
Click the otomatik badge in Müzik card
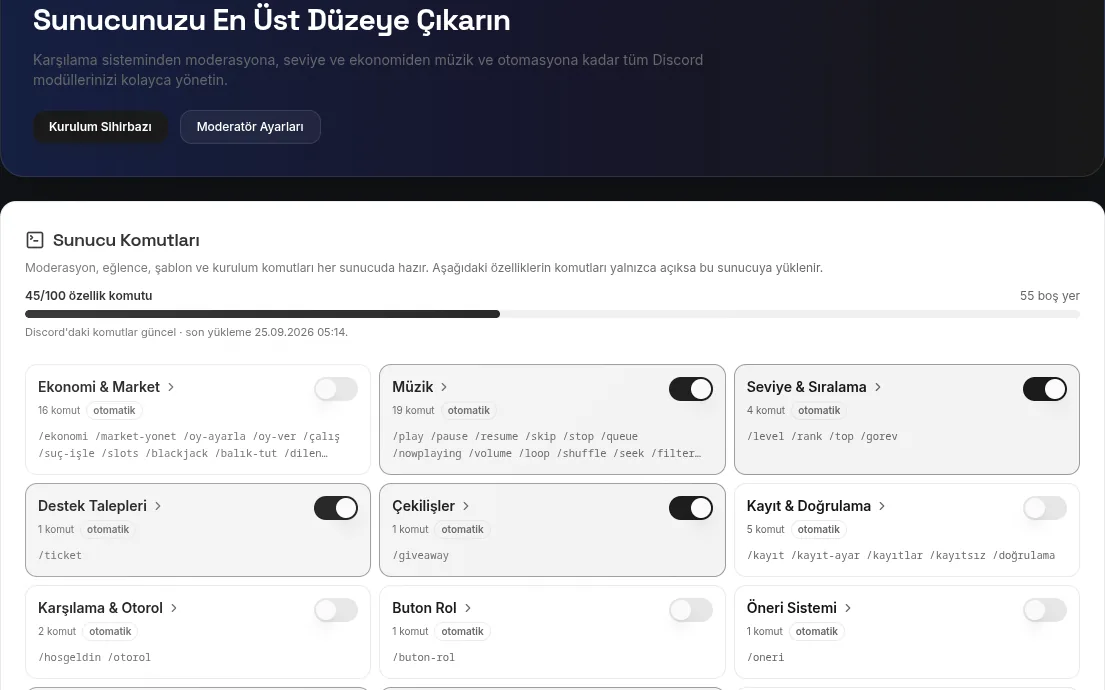tap(469, 410)
